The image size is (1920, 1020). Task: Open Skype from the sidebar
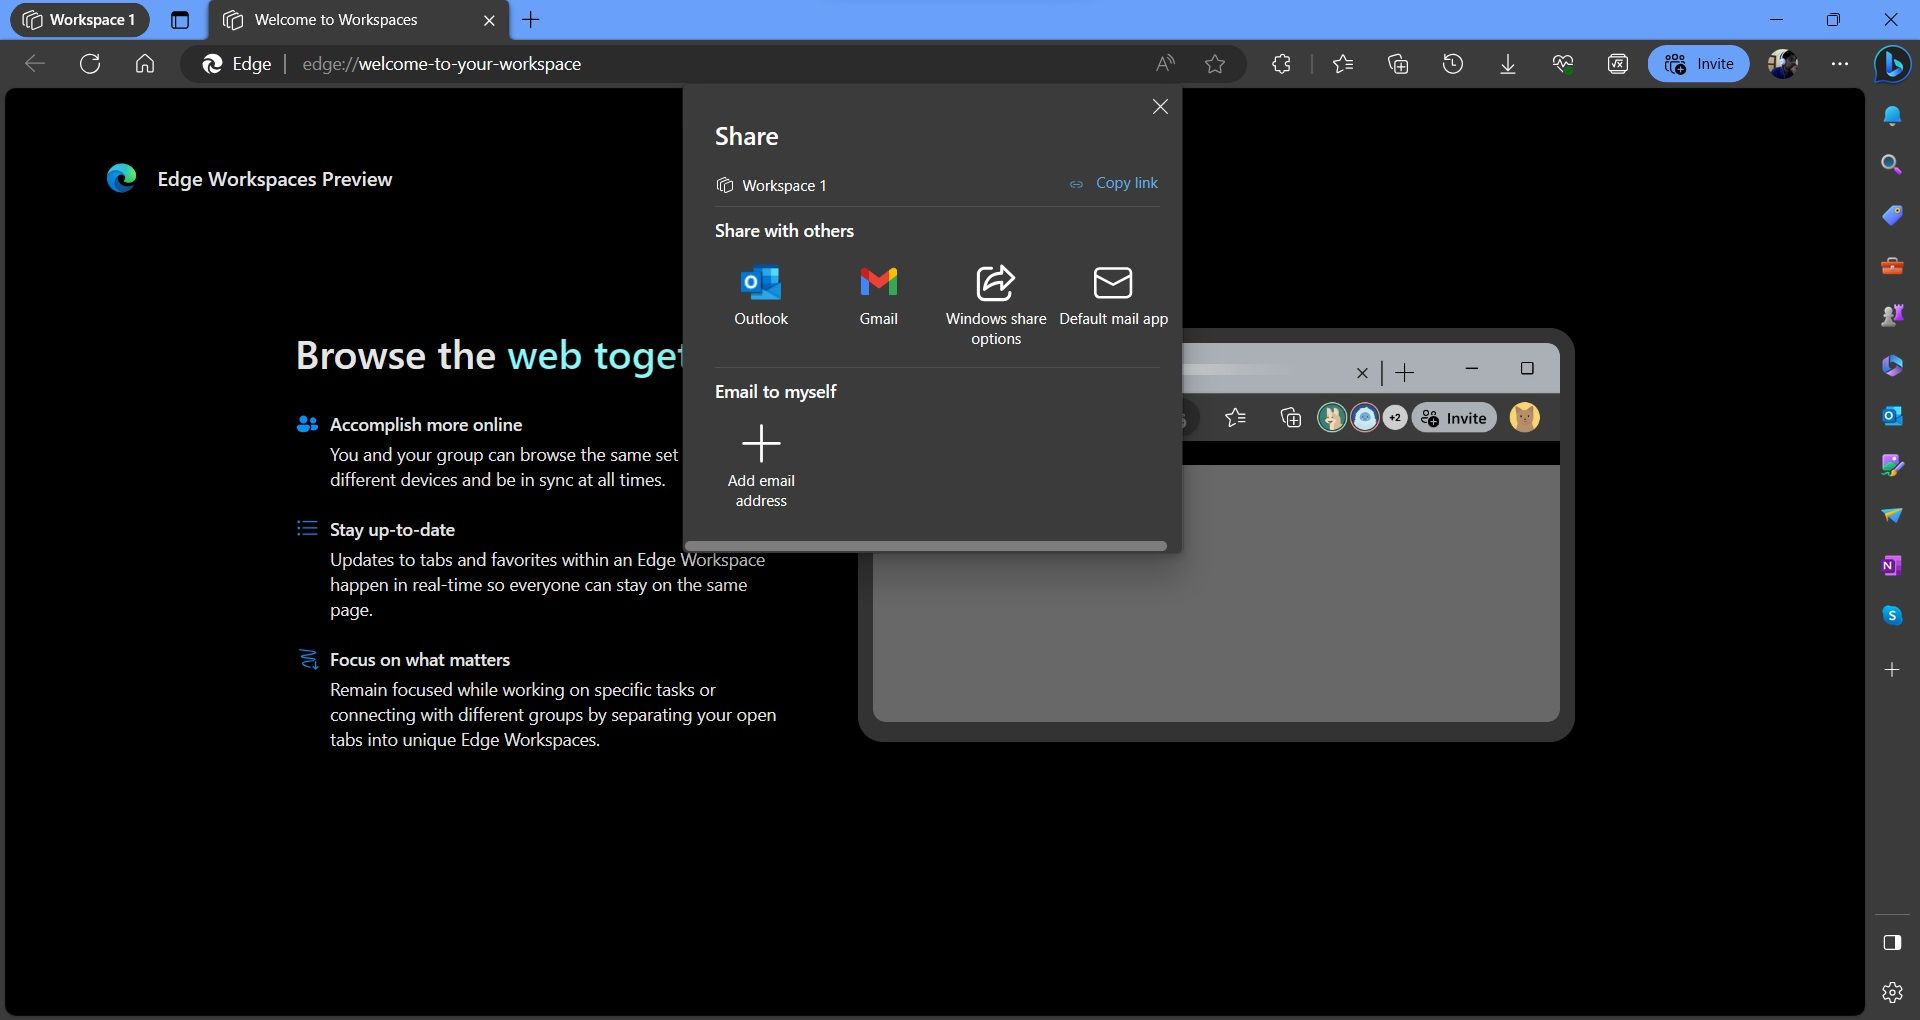pyautogui.click(x=1891, y=615)
